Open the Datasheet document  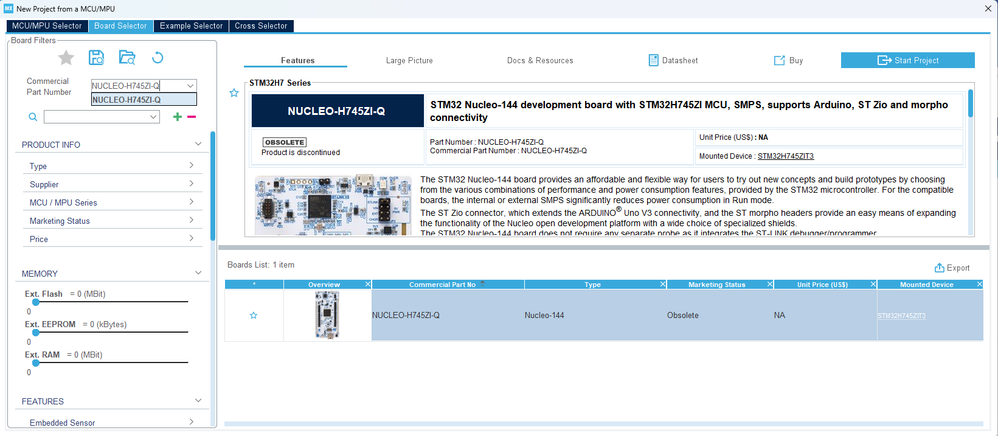[673, 60]
